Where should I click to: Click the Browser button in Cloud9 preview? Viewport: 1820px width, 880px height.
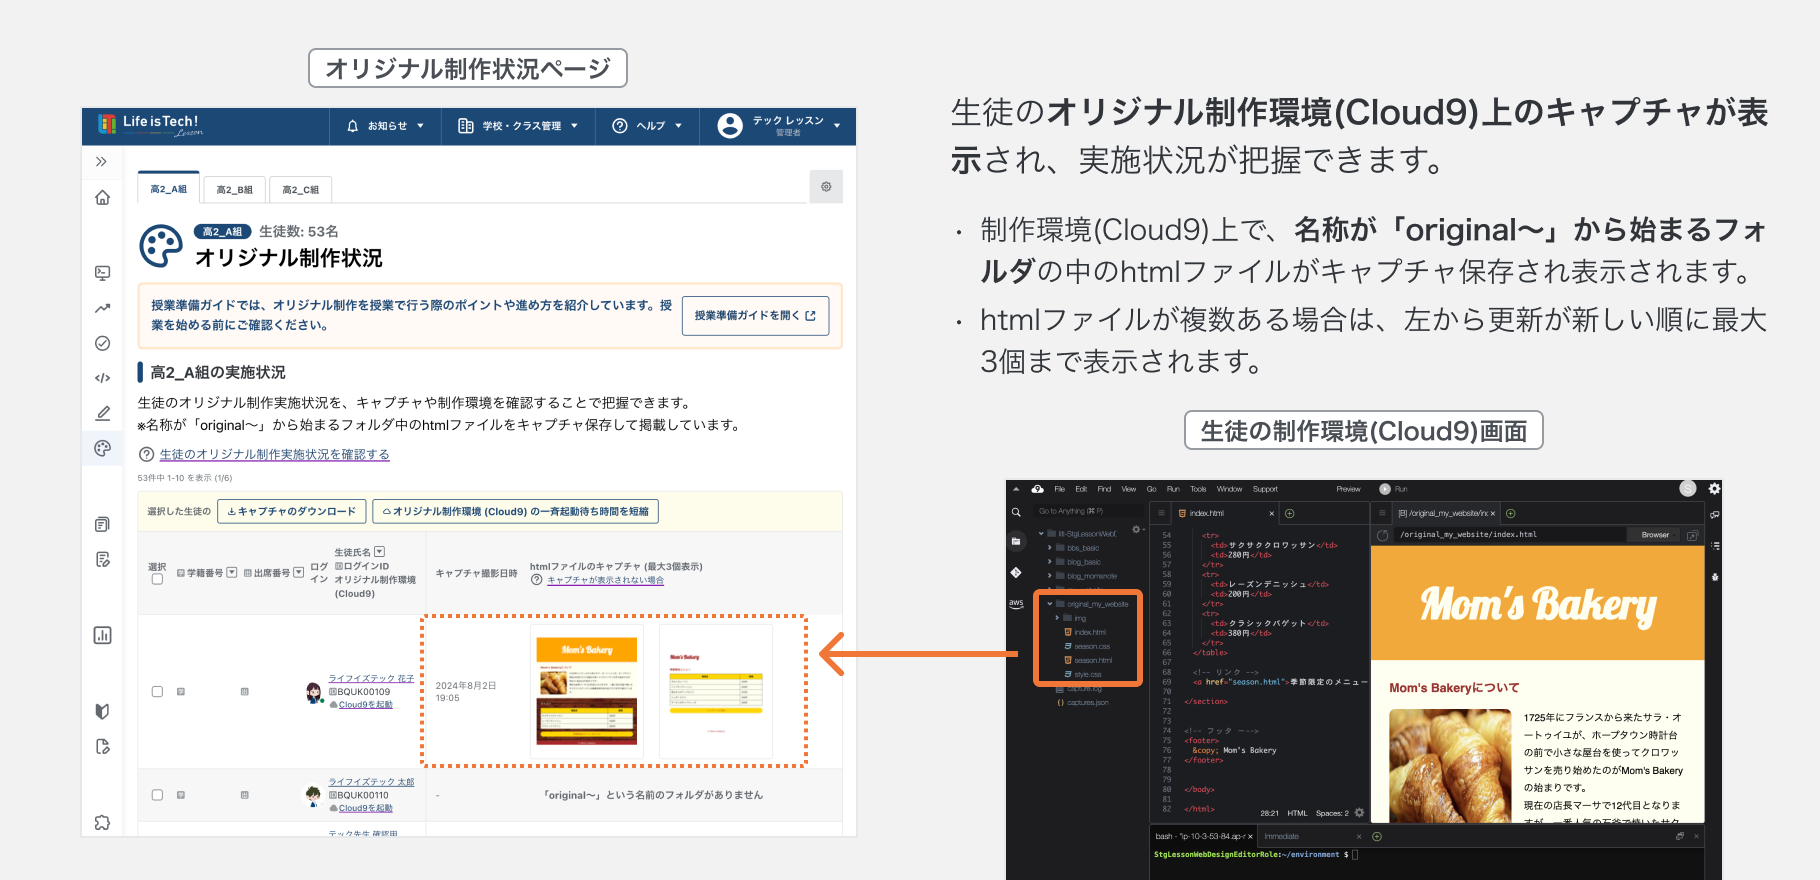pyautogui.click(x=1655, y=535)
